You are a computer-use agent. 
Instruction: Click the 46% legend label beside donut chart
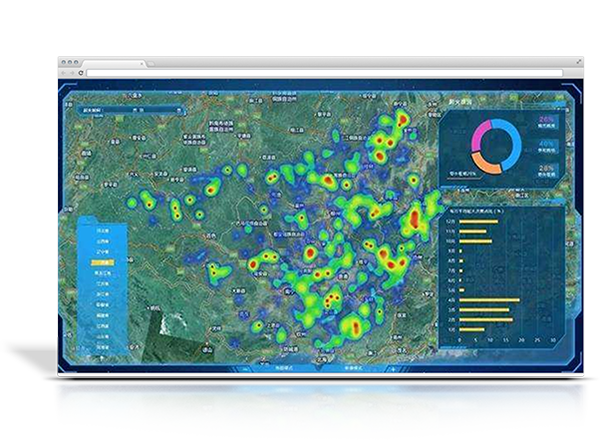546,144
